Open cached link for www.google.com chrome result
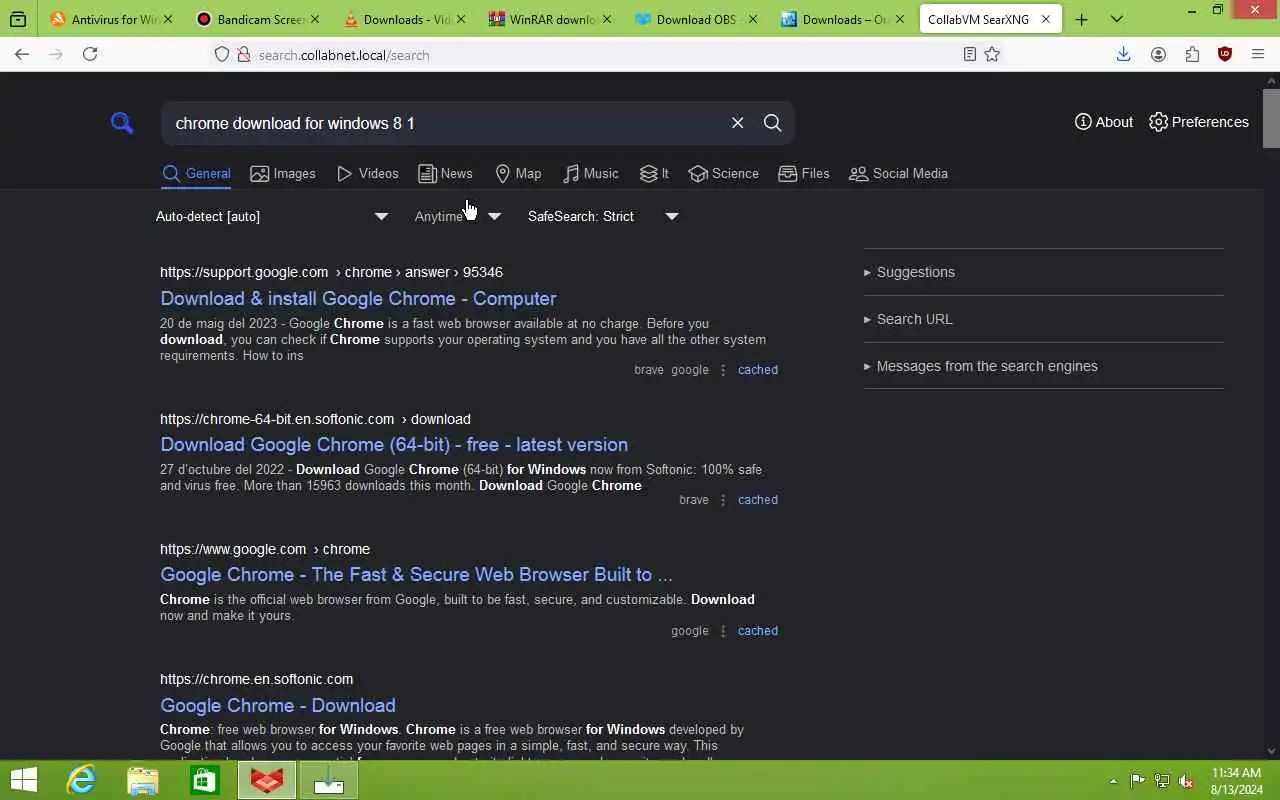1280x800 pixels. (x=758, y=631)
